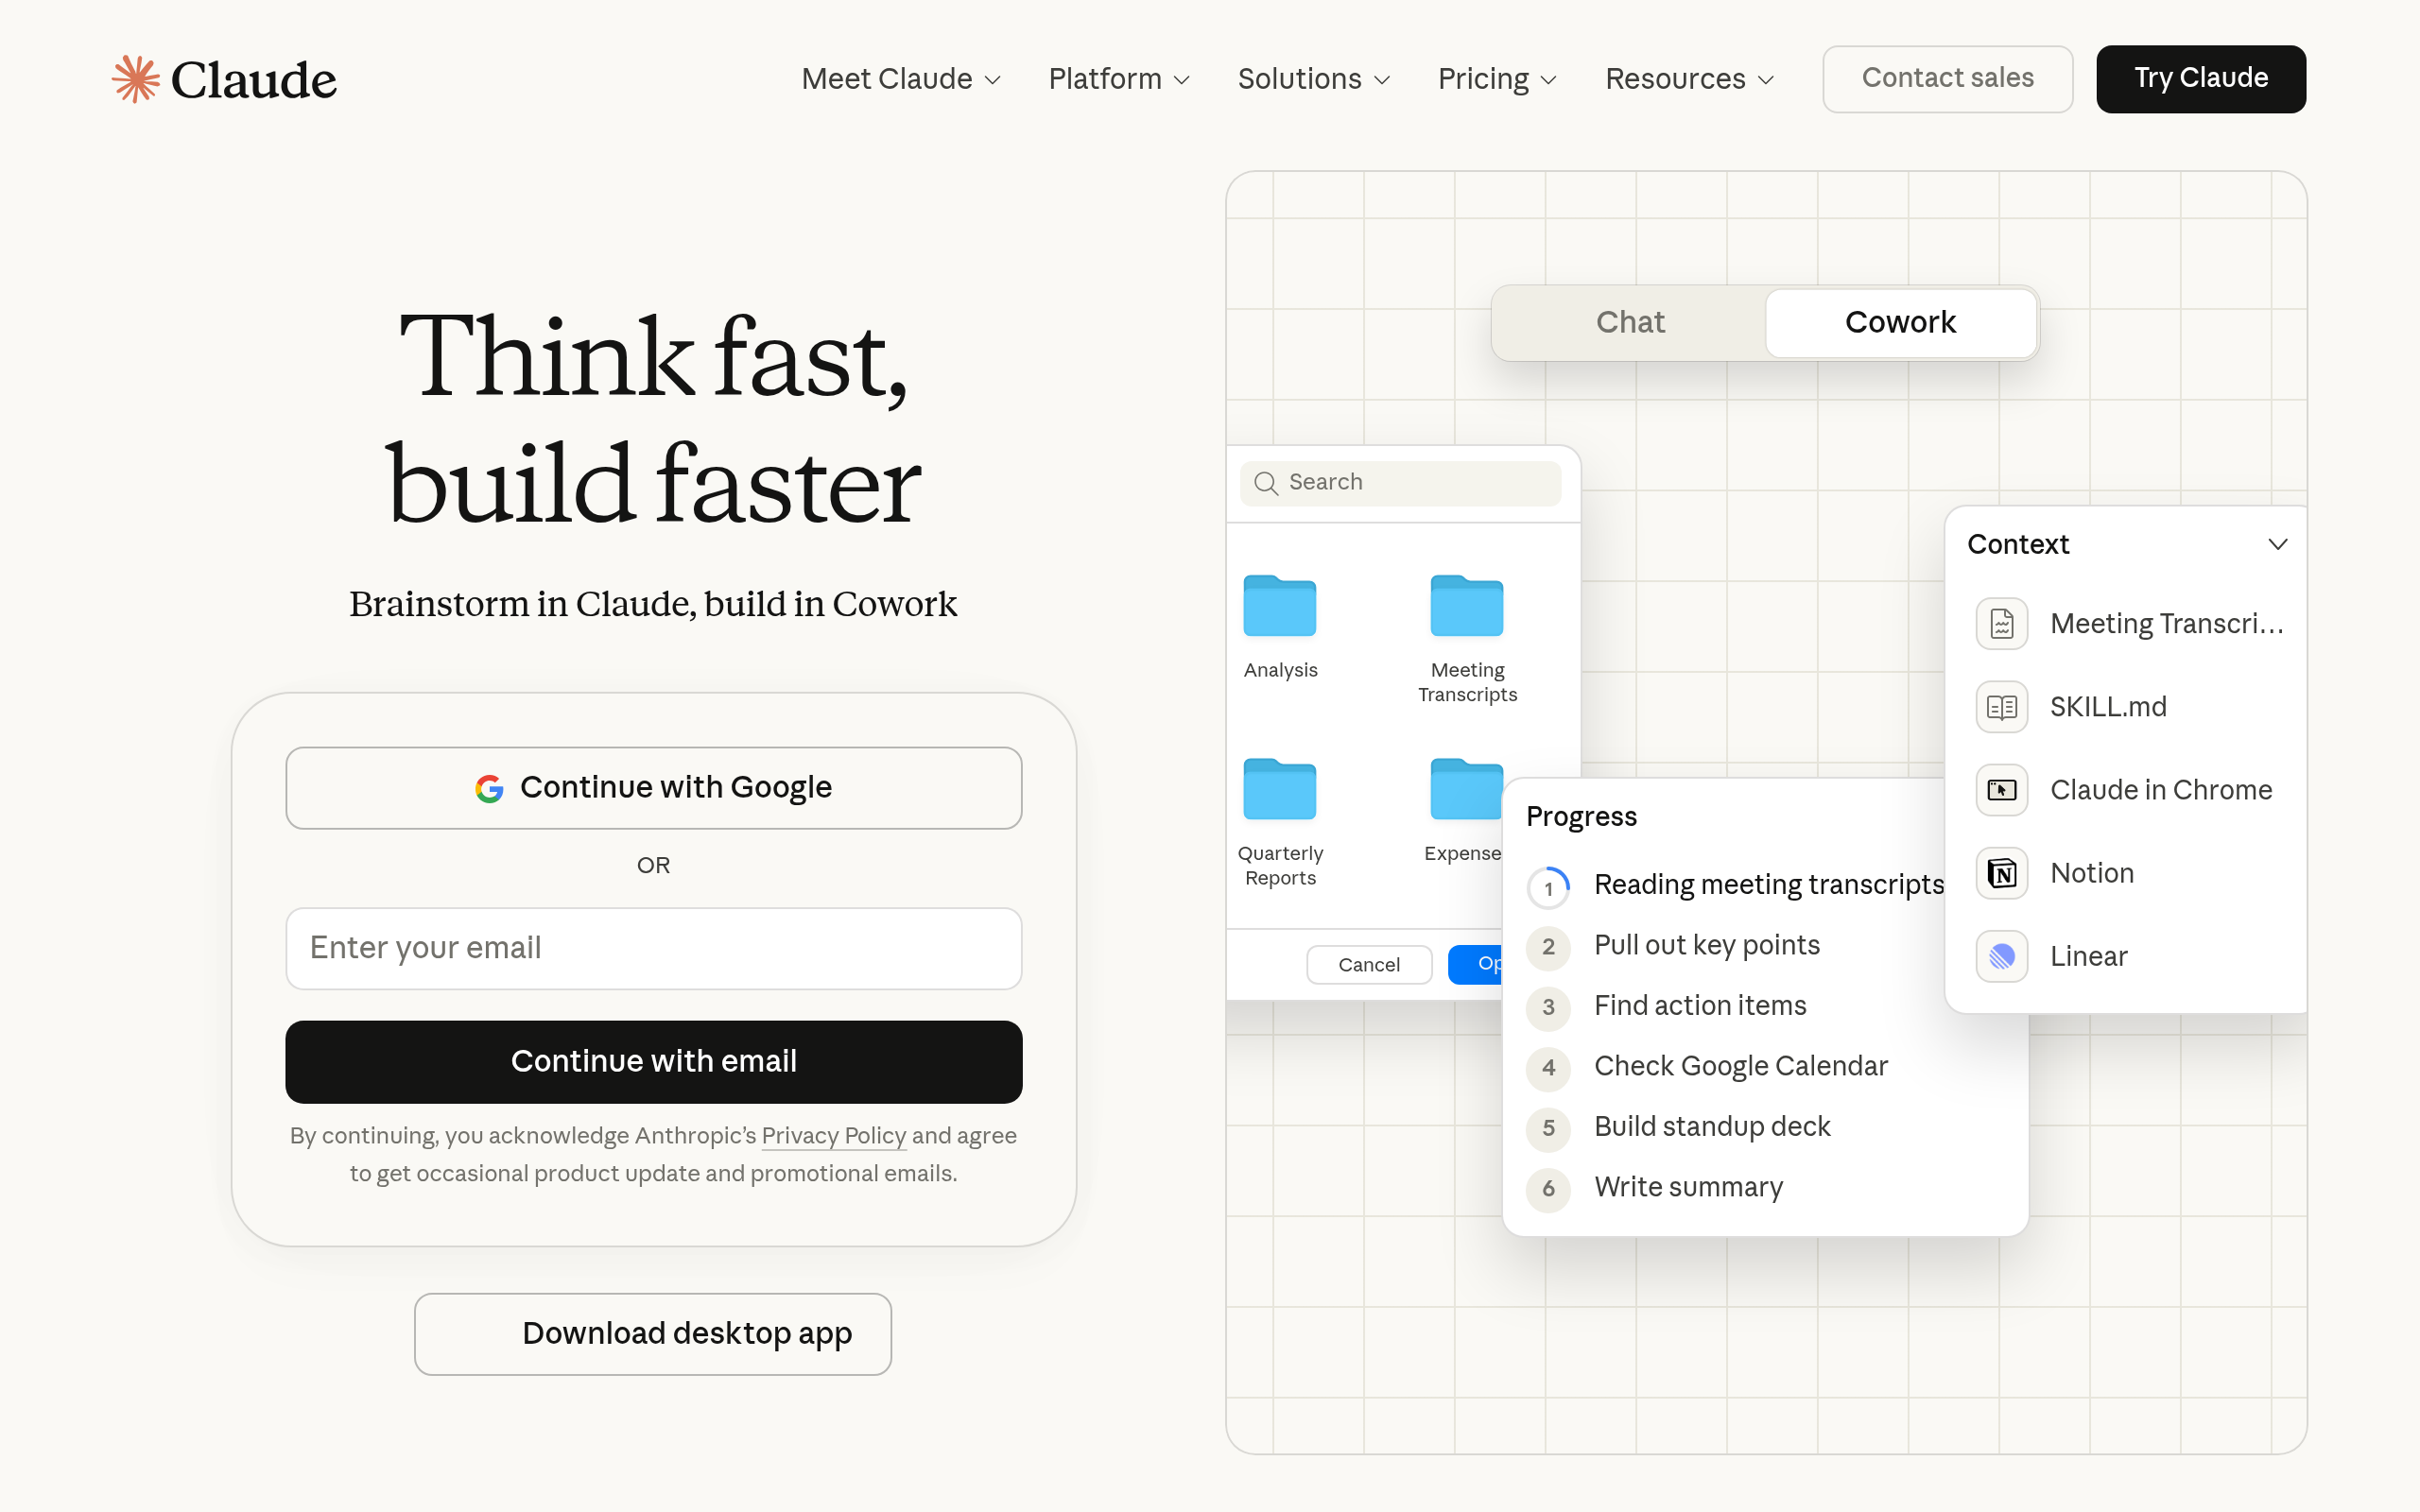Click the Claude in Chrome icon
Viewport: 2420px width, 1512px height.
(2001, 790)
